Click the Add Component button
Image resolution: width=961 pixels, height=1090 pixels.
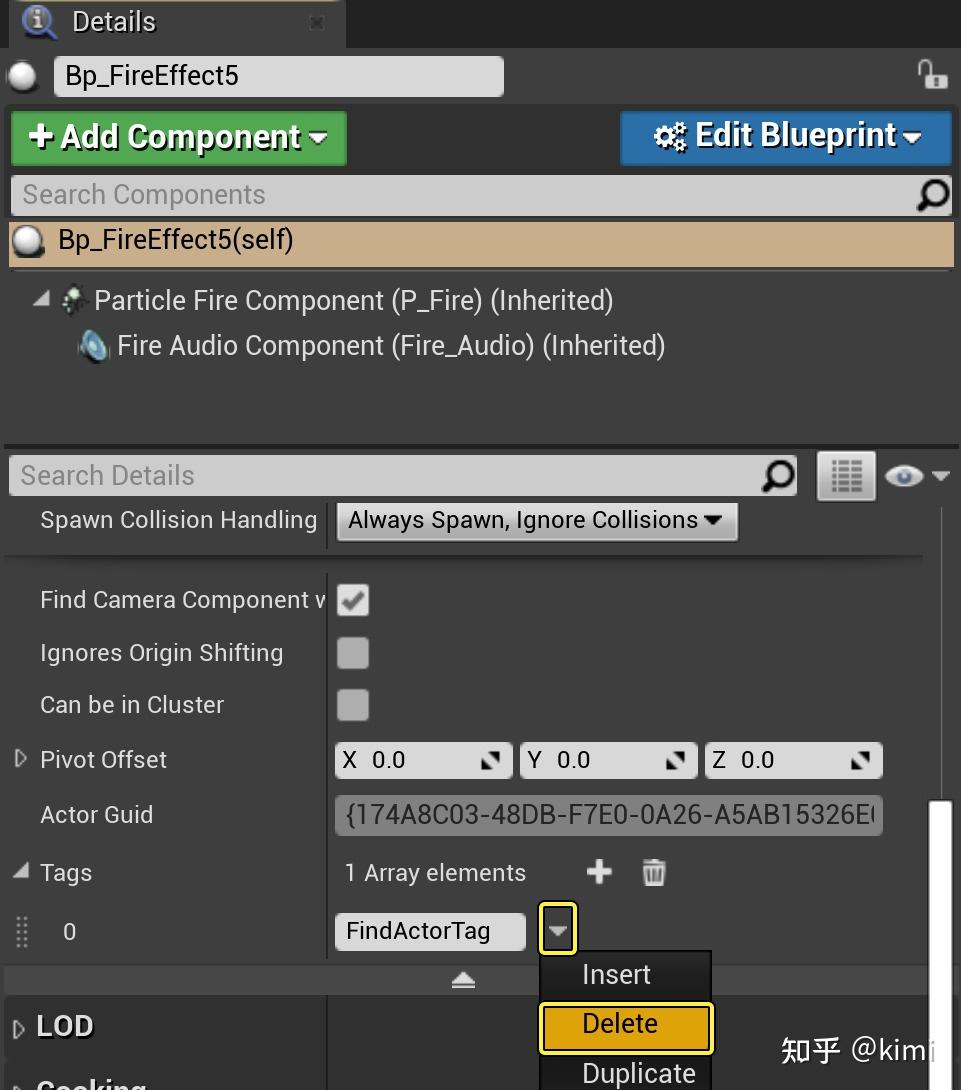pos(179,137)
